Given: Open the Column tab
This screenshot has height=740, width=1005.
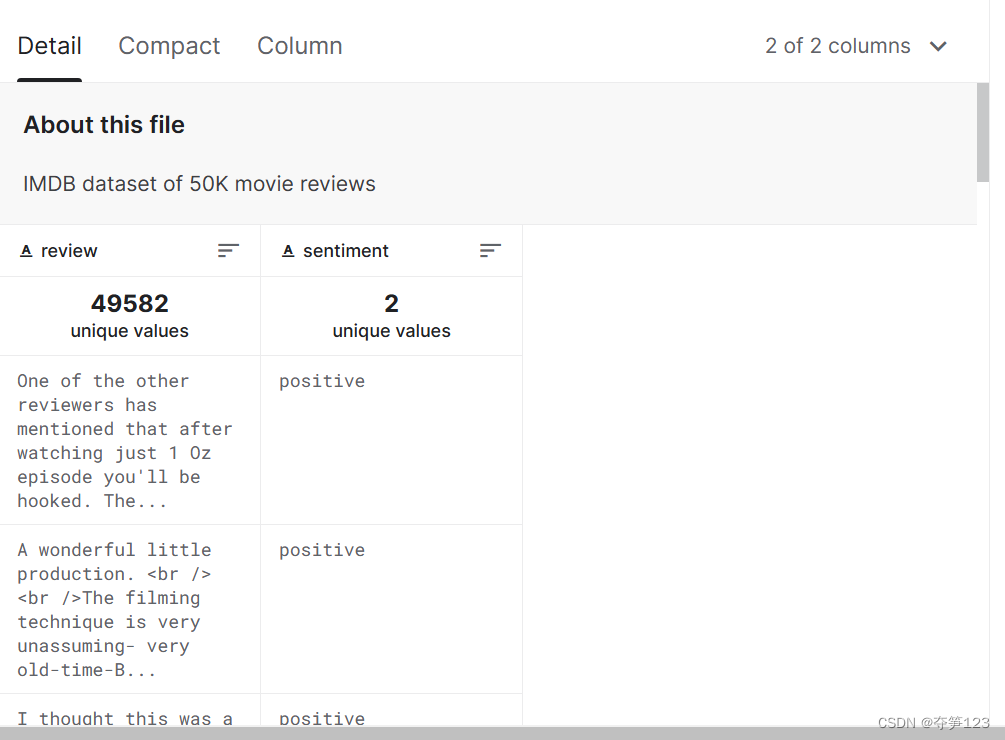Looking at the screenshot, I should (x=300, y=46).
